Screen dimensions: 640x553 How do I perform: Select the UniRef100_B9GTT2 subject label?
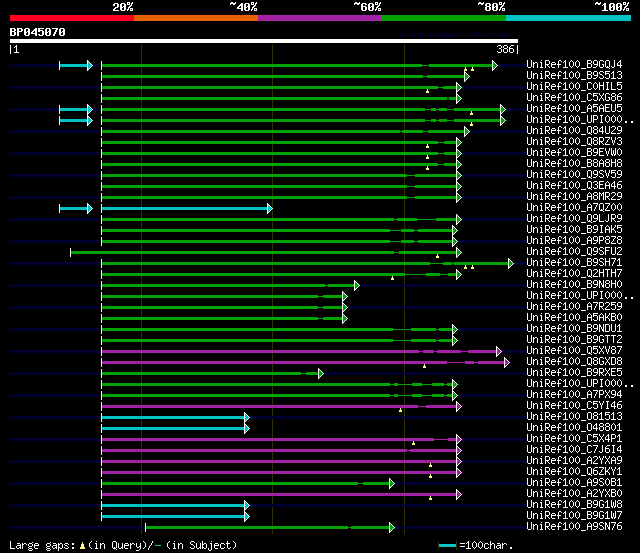pos(574,340)
